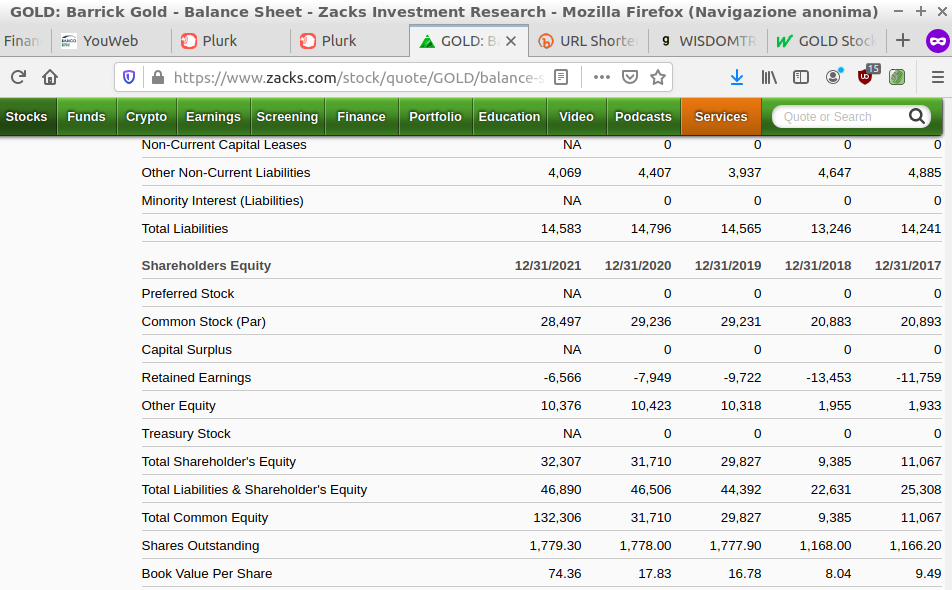This screenshot has height=590, width=952.
Task: Focus the Quote or Search field
Action: pyautogui.click(x=841, y=117)
